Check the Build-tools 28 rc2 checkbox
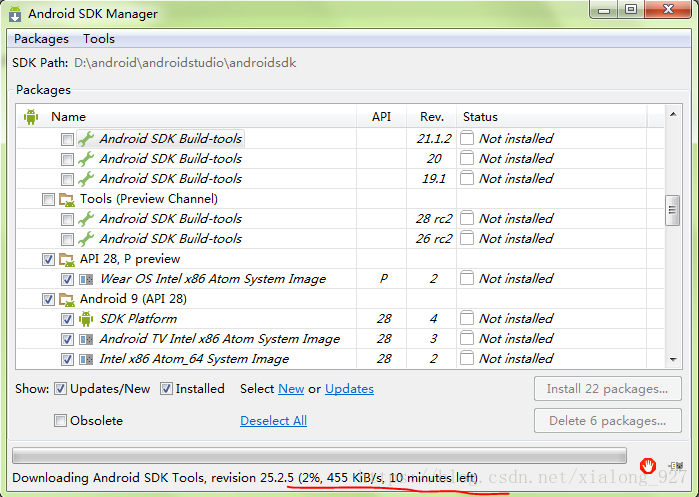The image size is (699, 497). pos(67,219)
